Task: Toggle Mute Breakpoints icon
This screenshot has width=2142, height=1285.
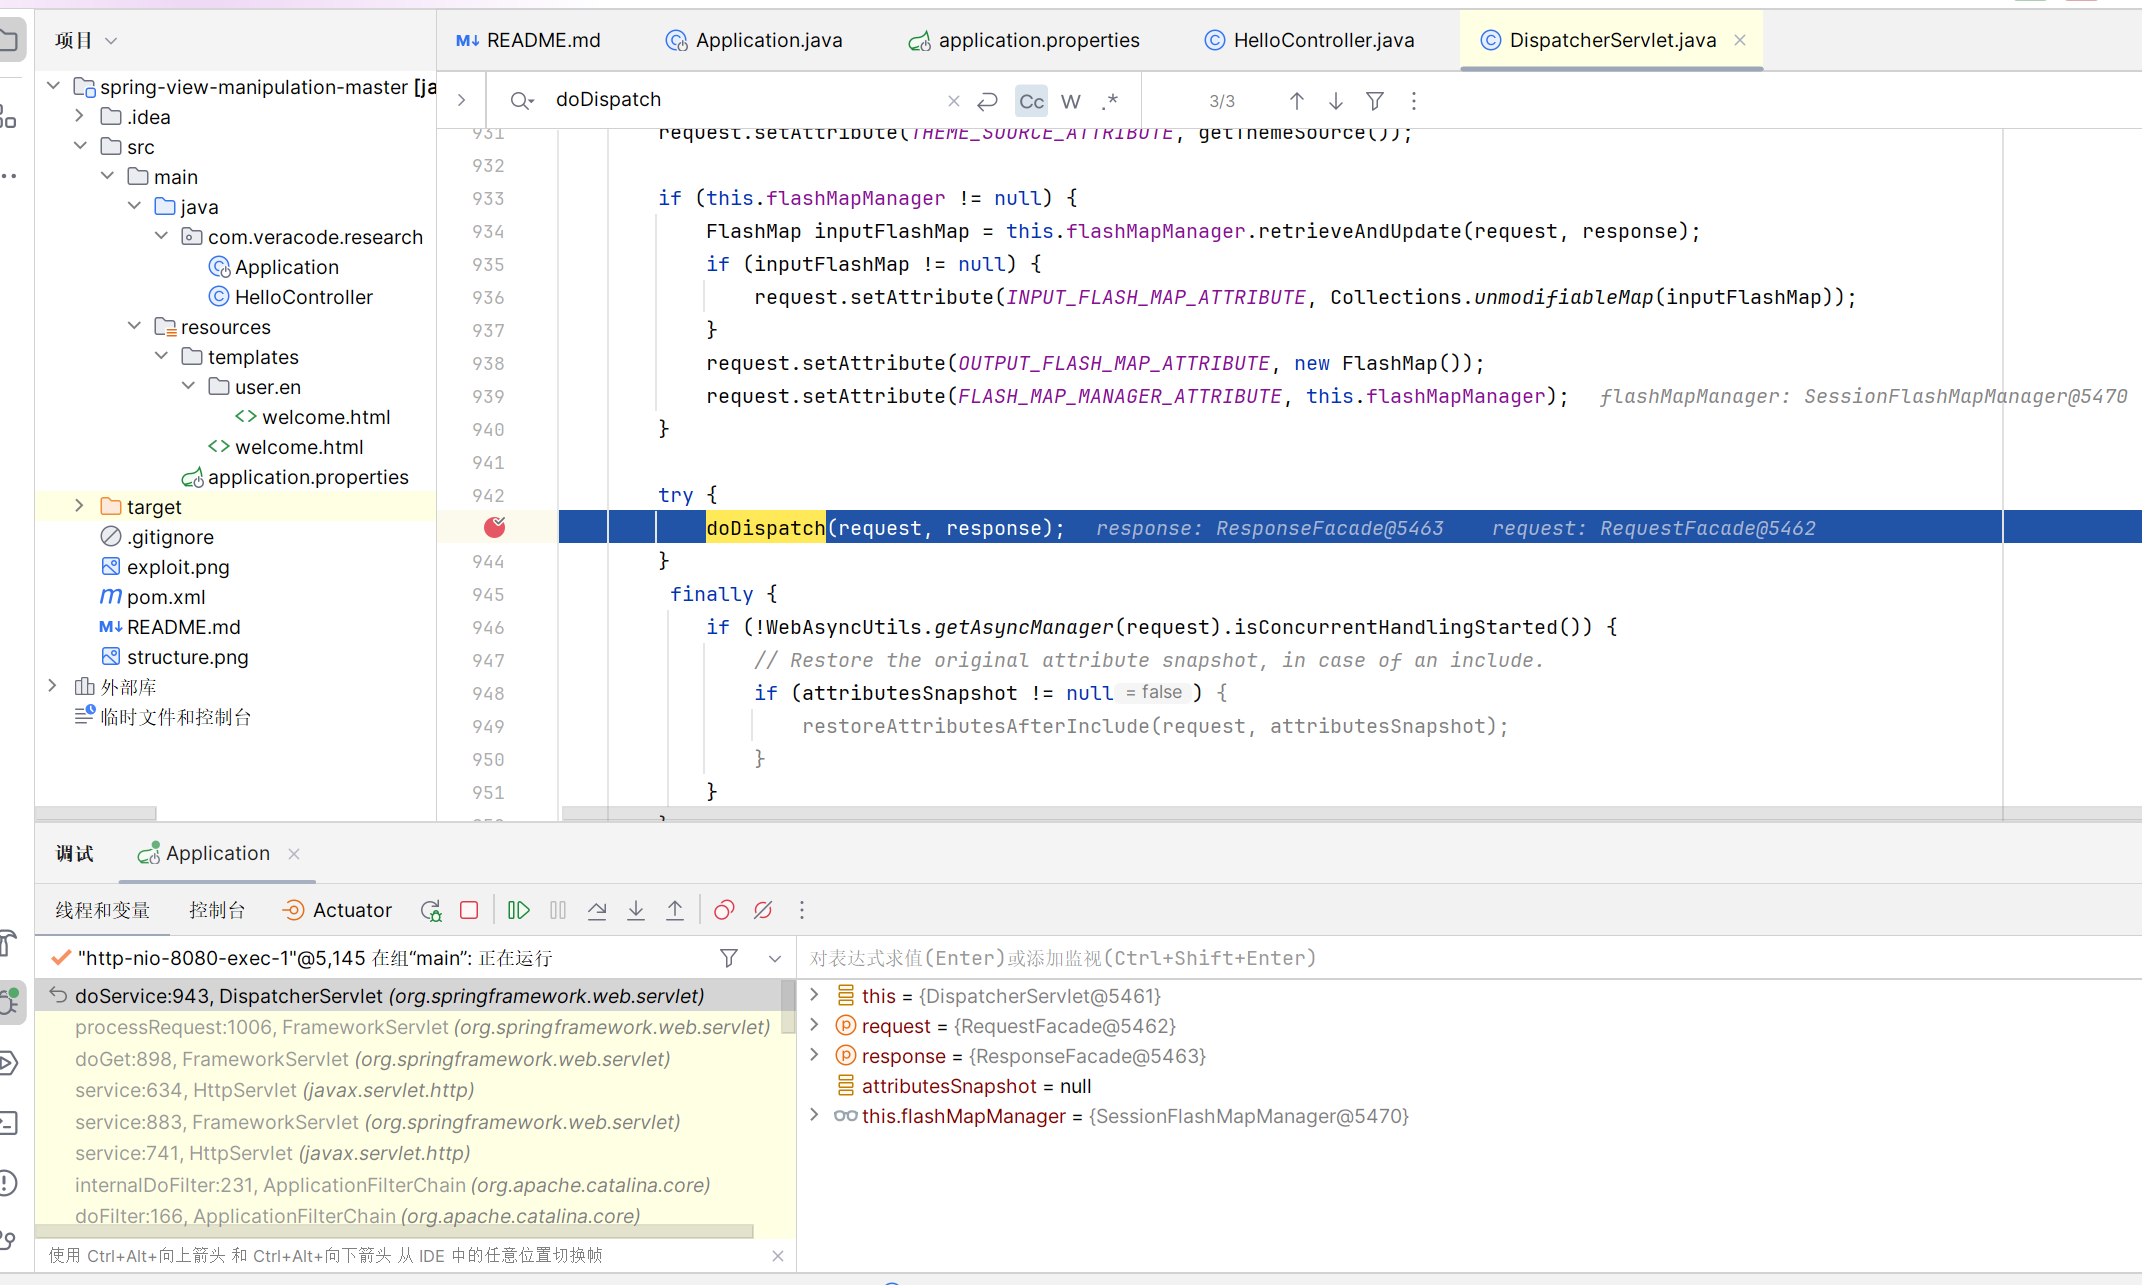Action: pyautogui.click(x=763, y=910)
